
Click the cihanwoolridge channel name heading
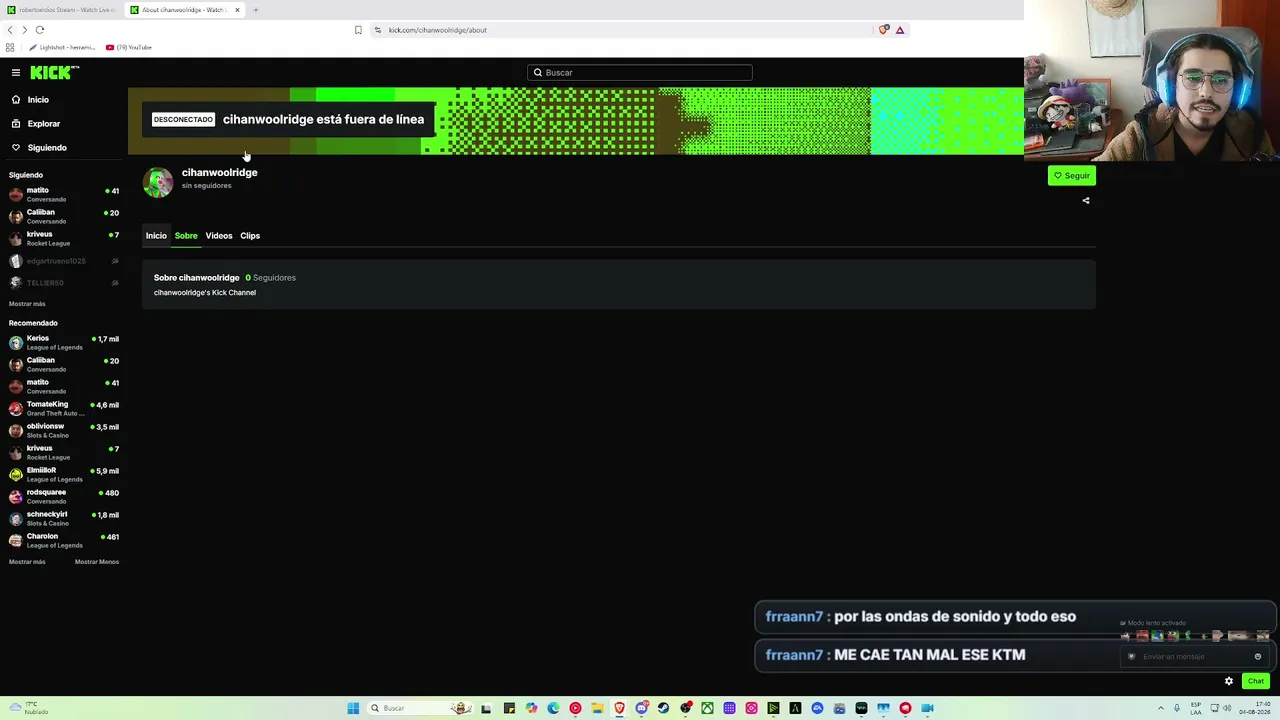pos(219,172)
